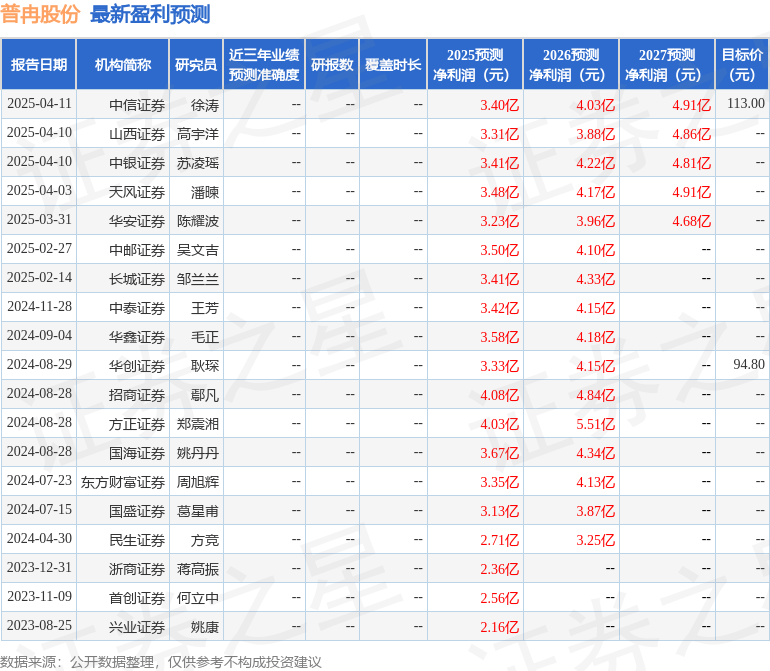Select the 113.00 target price cell

(746, 104)
